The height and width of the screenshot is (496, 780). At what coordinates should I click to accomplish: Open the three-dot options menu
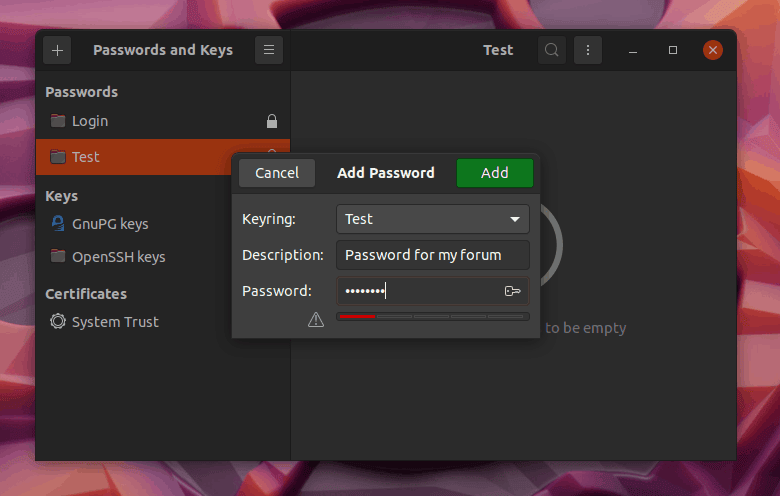click(588, 50)
